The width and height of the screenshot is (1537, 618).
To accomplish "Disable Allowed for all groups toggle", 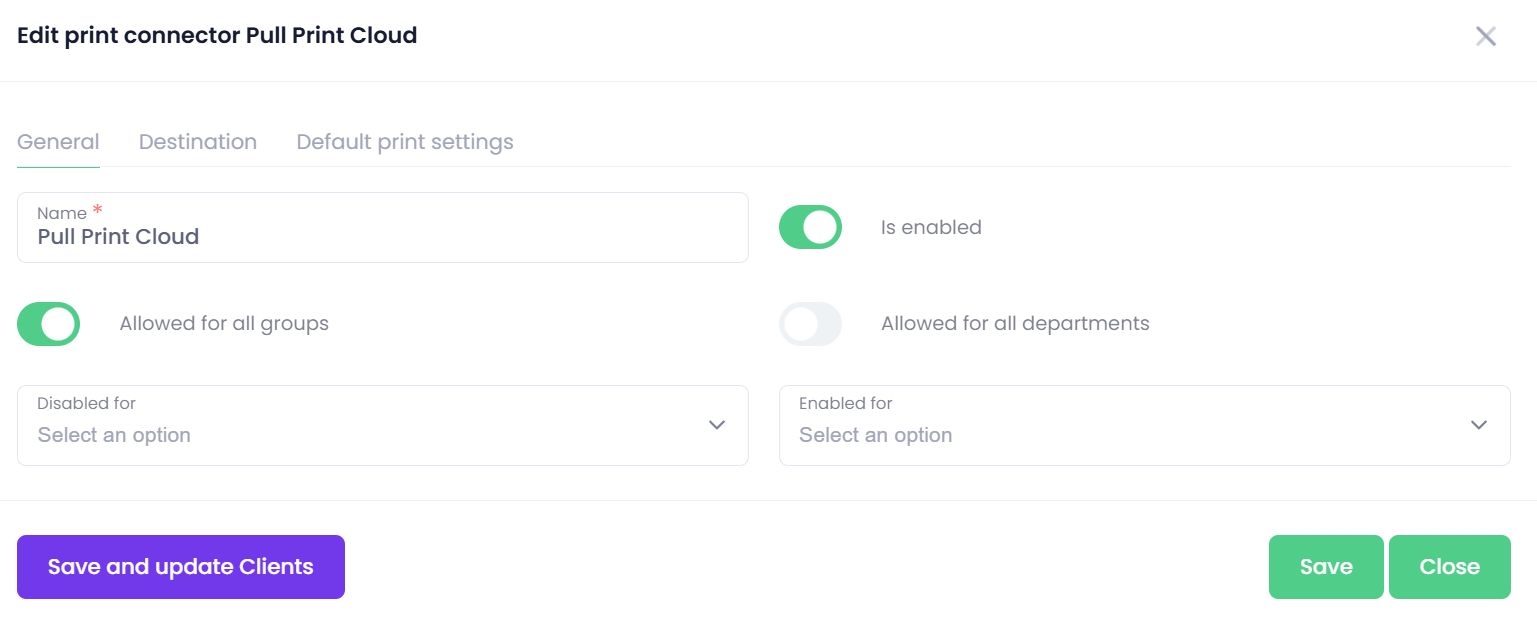I will coord(48,324).
